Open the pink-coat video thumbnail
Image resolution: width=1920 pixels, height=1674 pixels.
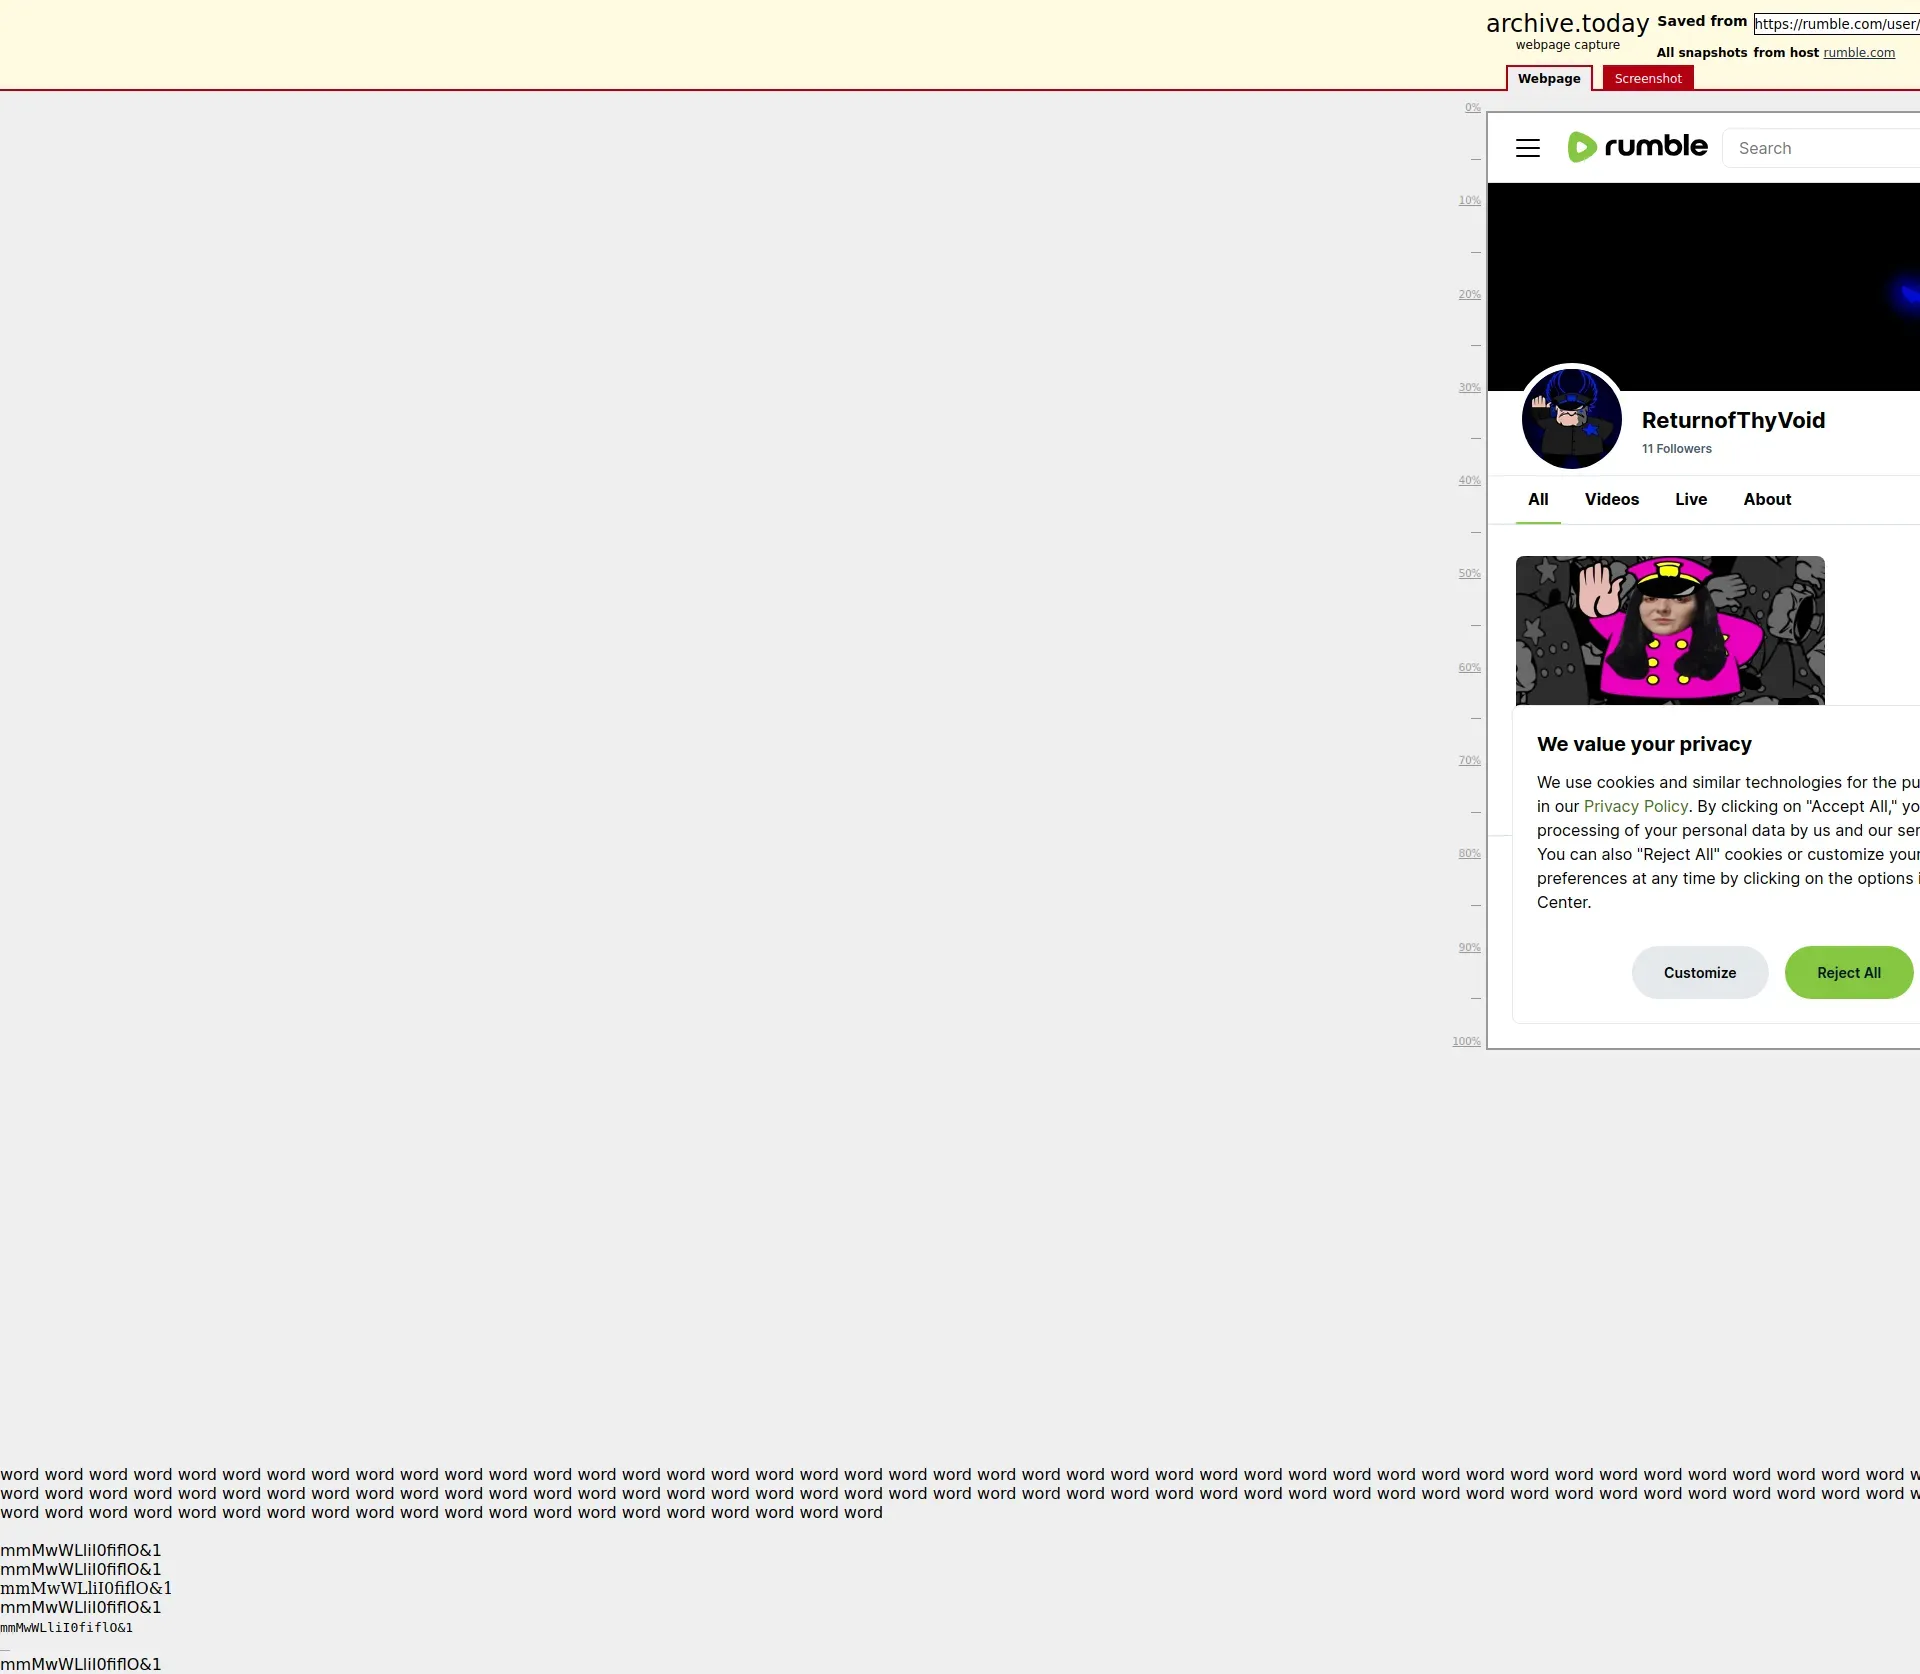pos(1669,630)
